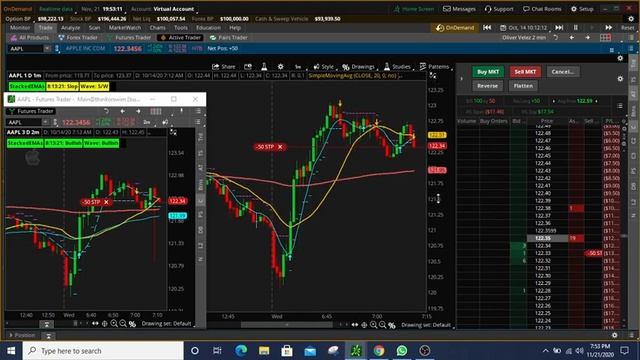Open Pairs Trader sub-tab

[x=229, y=38]
